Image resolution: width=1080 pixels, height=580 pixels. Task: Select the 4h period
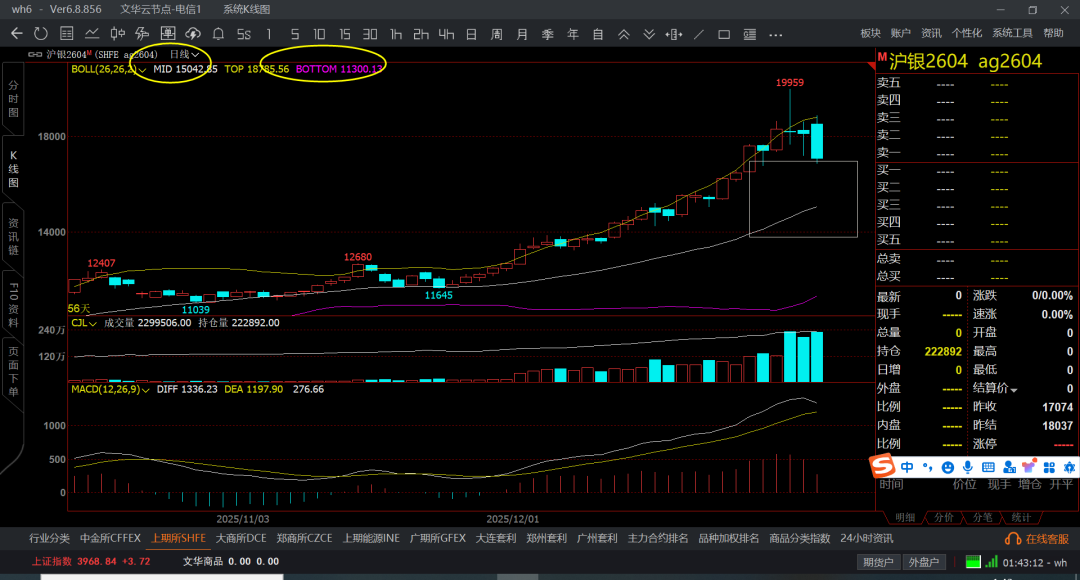(446, 34)
